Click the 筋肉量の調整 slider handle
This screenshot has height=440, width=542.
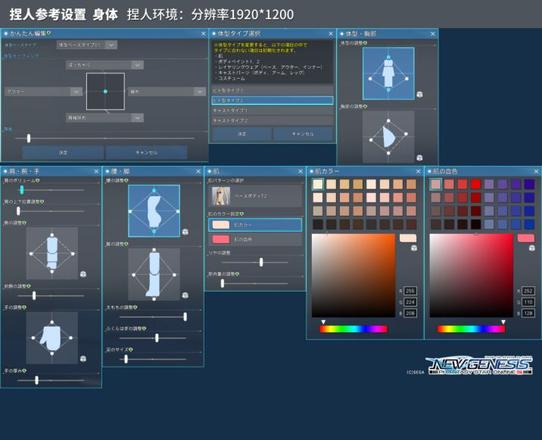(x=222, y=283)
